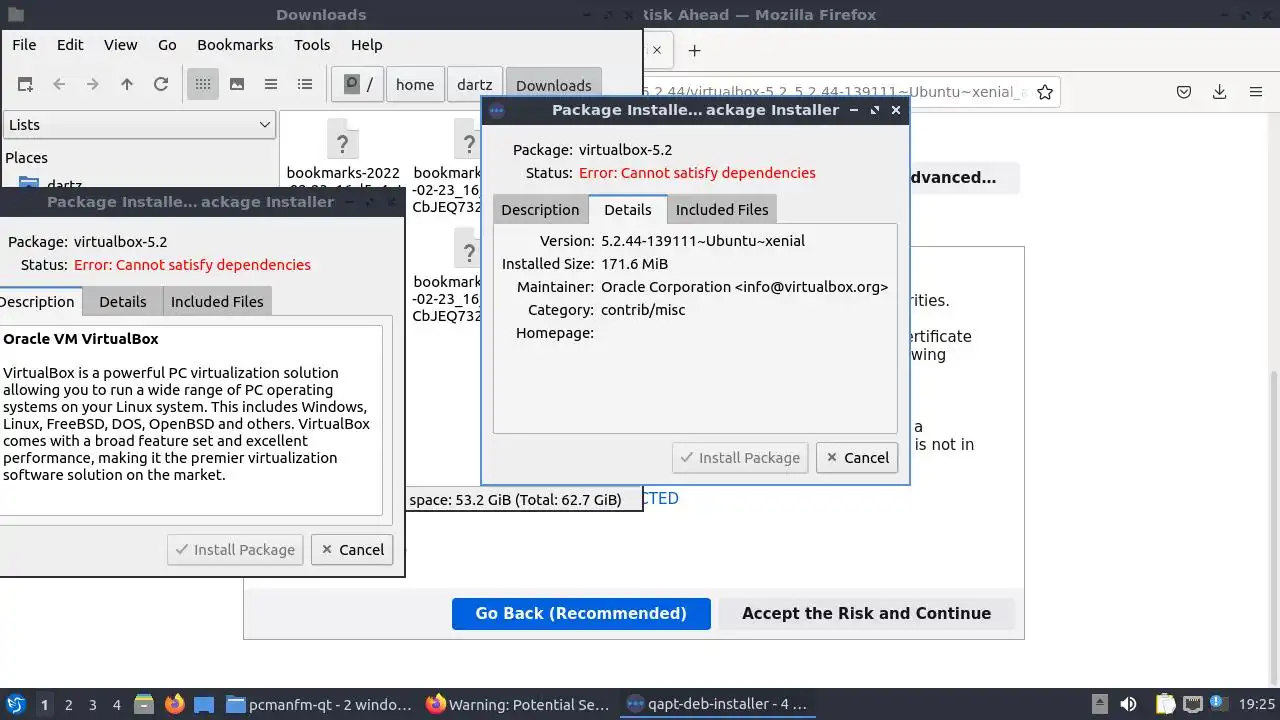Click the removable media eject tray icon

(x=1099, y=705)
